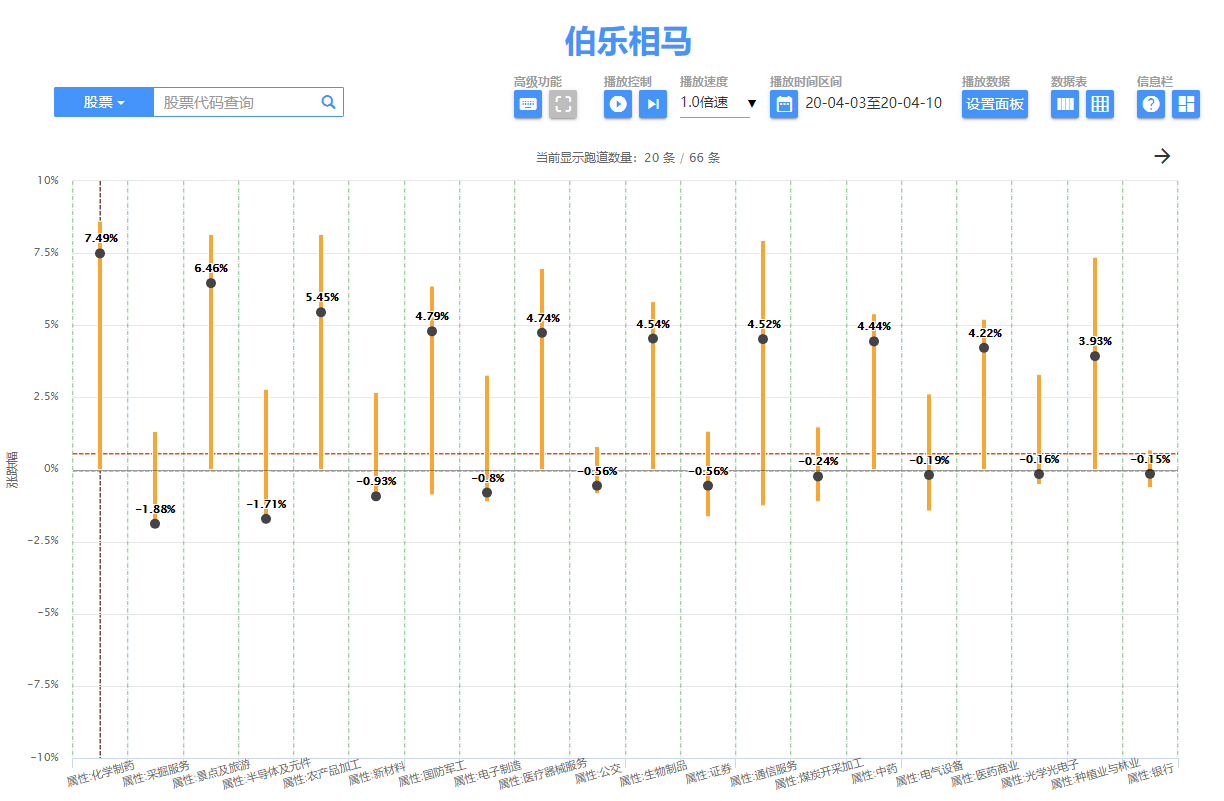Click the 6.46% data point for 景点及旅游
The width and height of the screenshot is (1224, 801).
tap(211, 283)
